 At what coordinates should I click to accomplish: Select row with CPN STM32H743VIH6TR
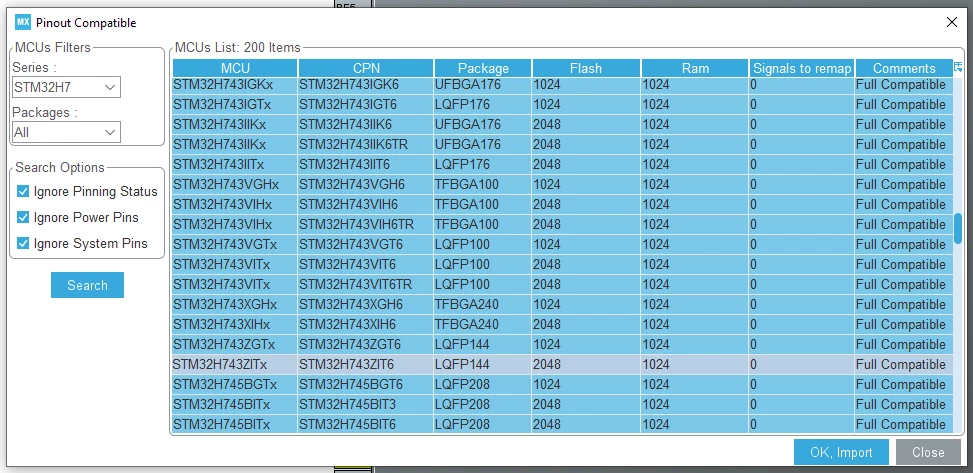pos(562,224)
